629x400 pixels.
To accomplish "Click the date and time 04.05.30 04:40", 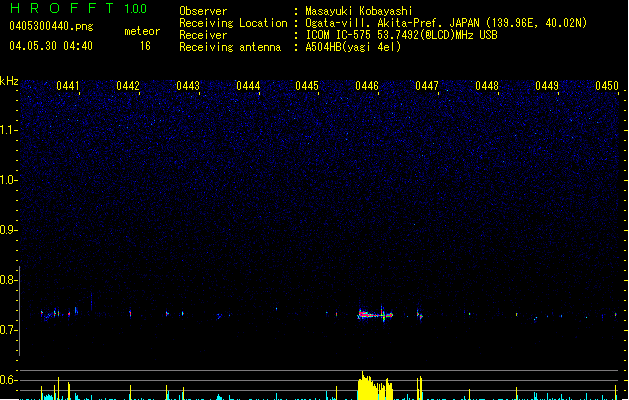I will tap(51, 46).
